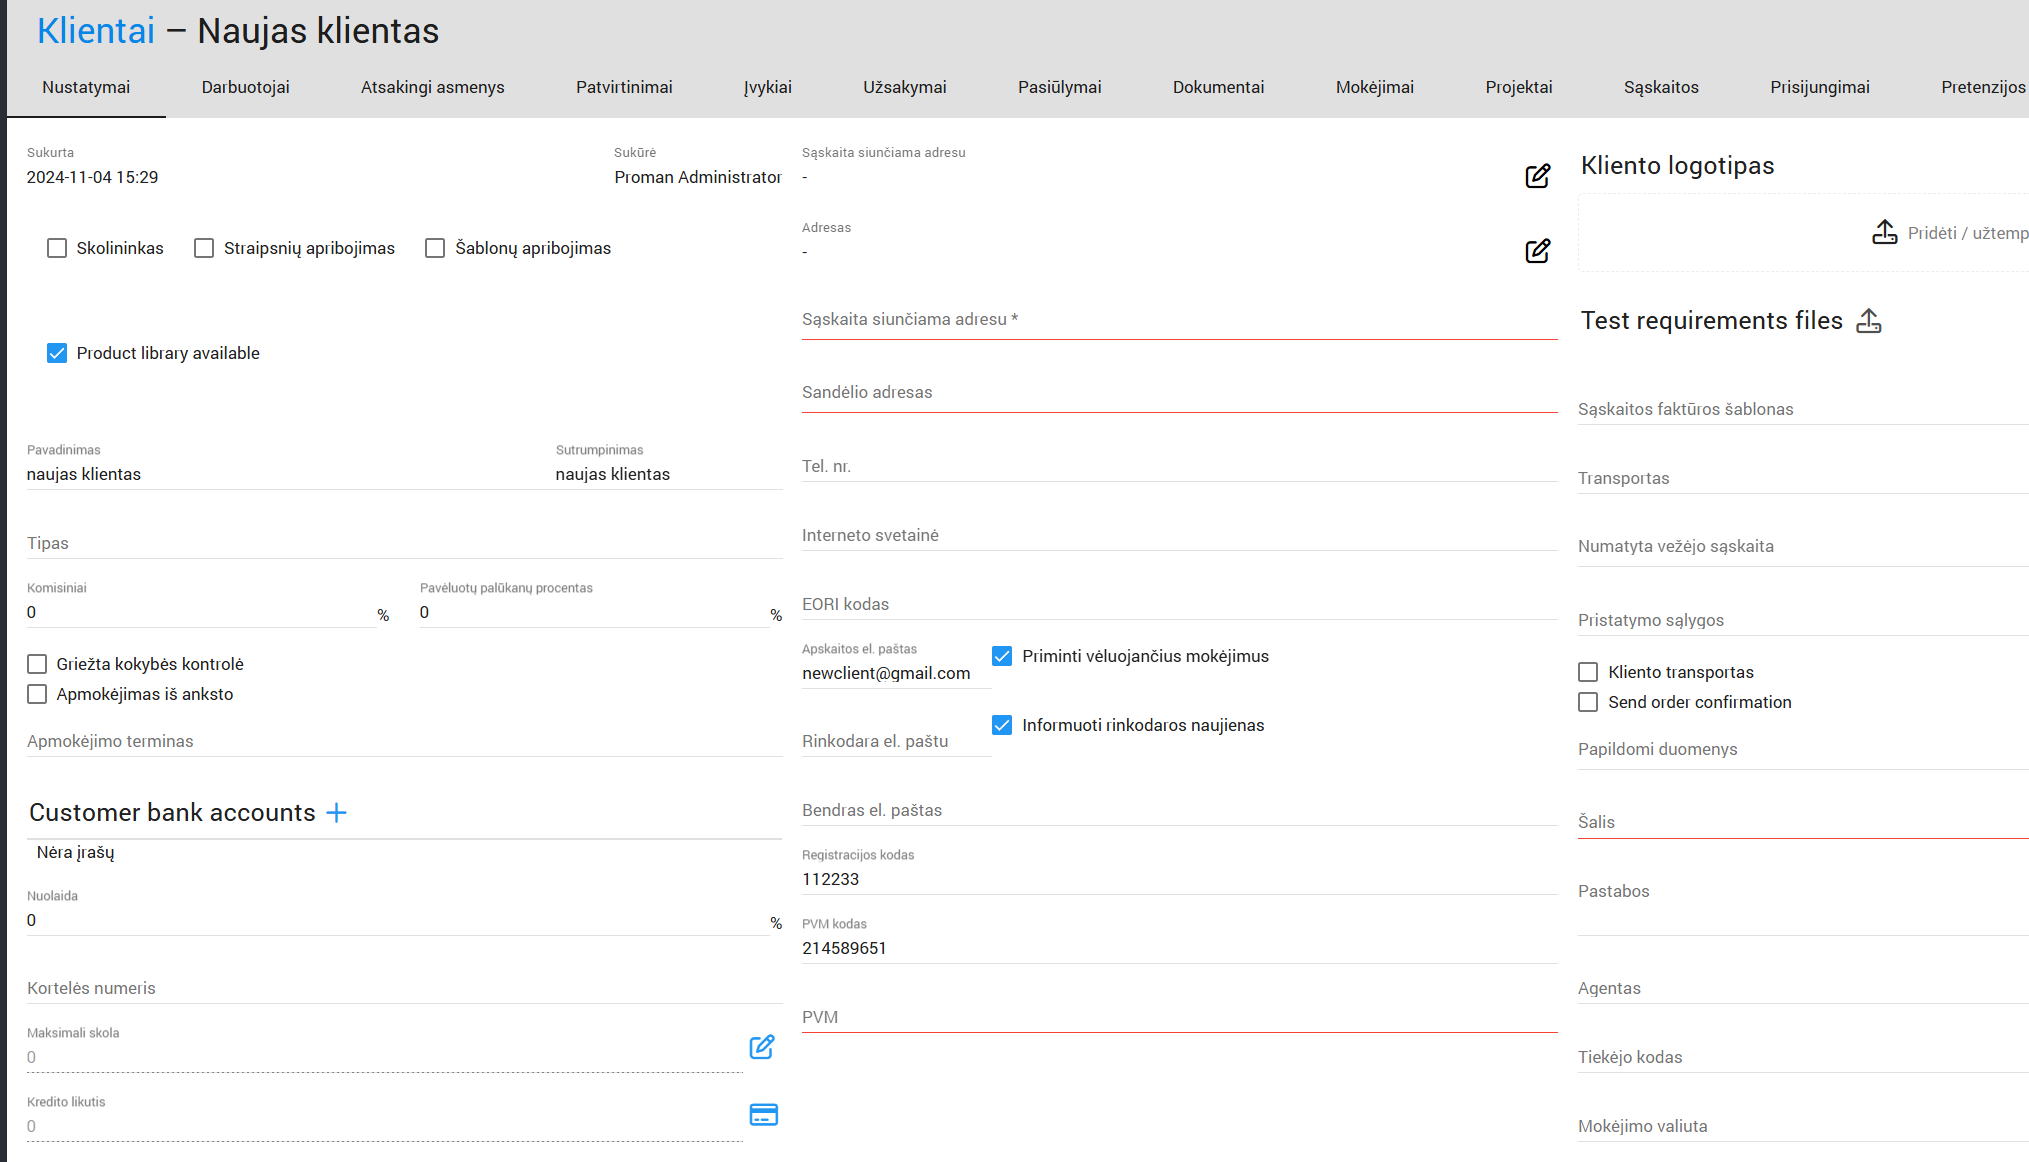Viewport: 2029px width, 1162px height.
Task: Click credit card icon by Kredito likutis
Action: 763,1115
